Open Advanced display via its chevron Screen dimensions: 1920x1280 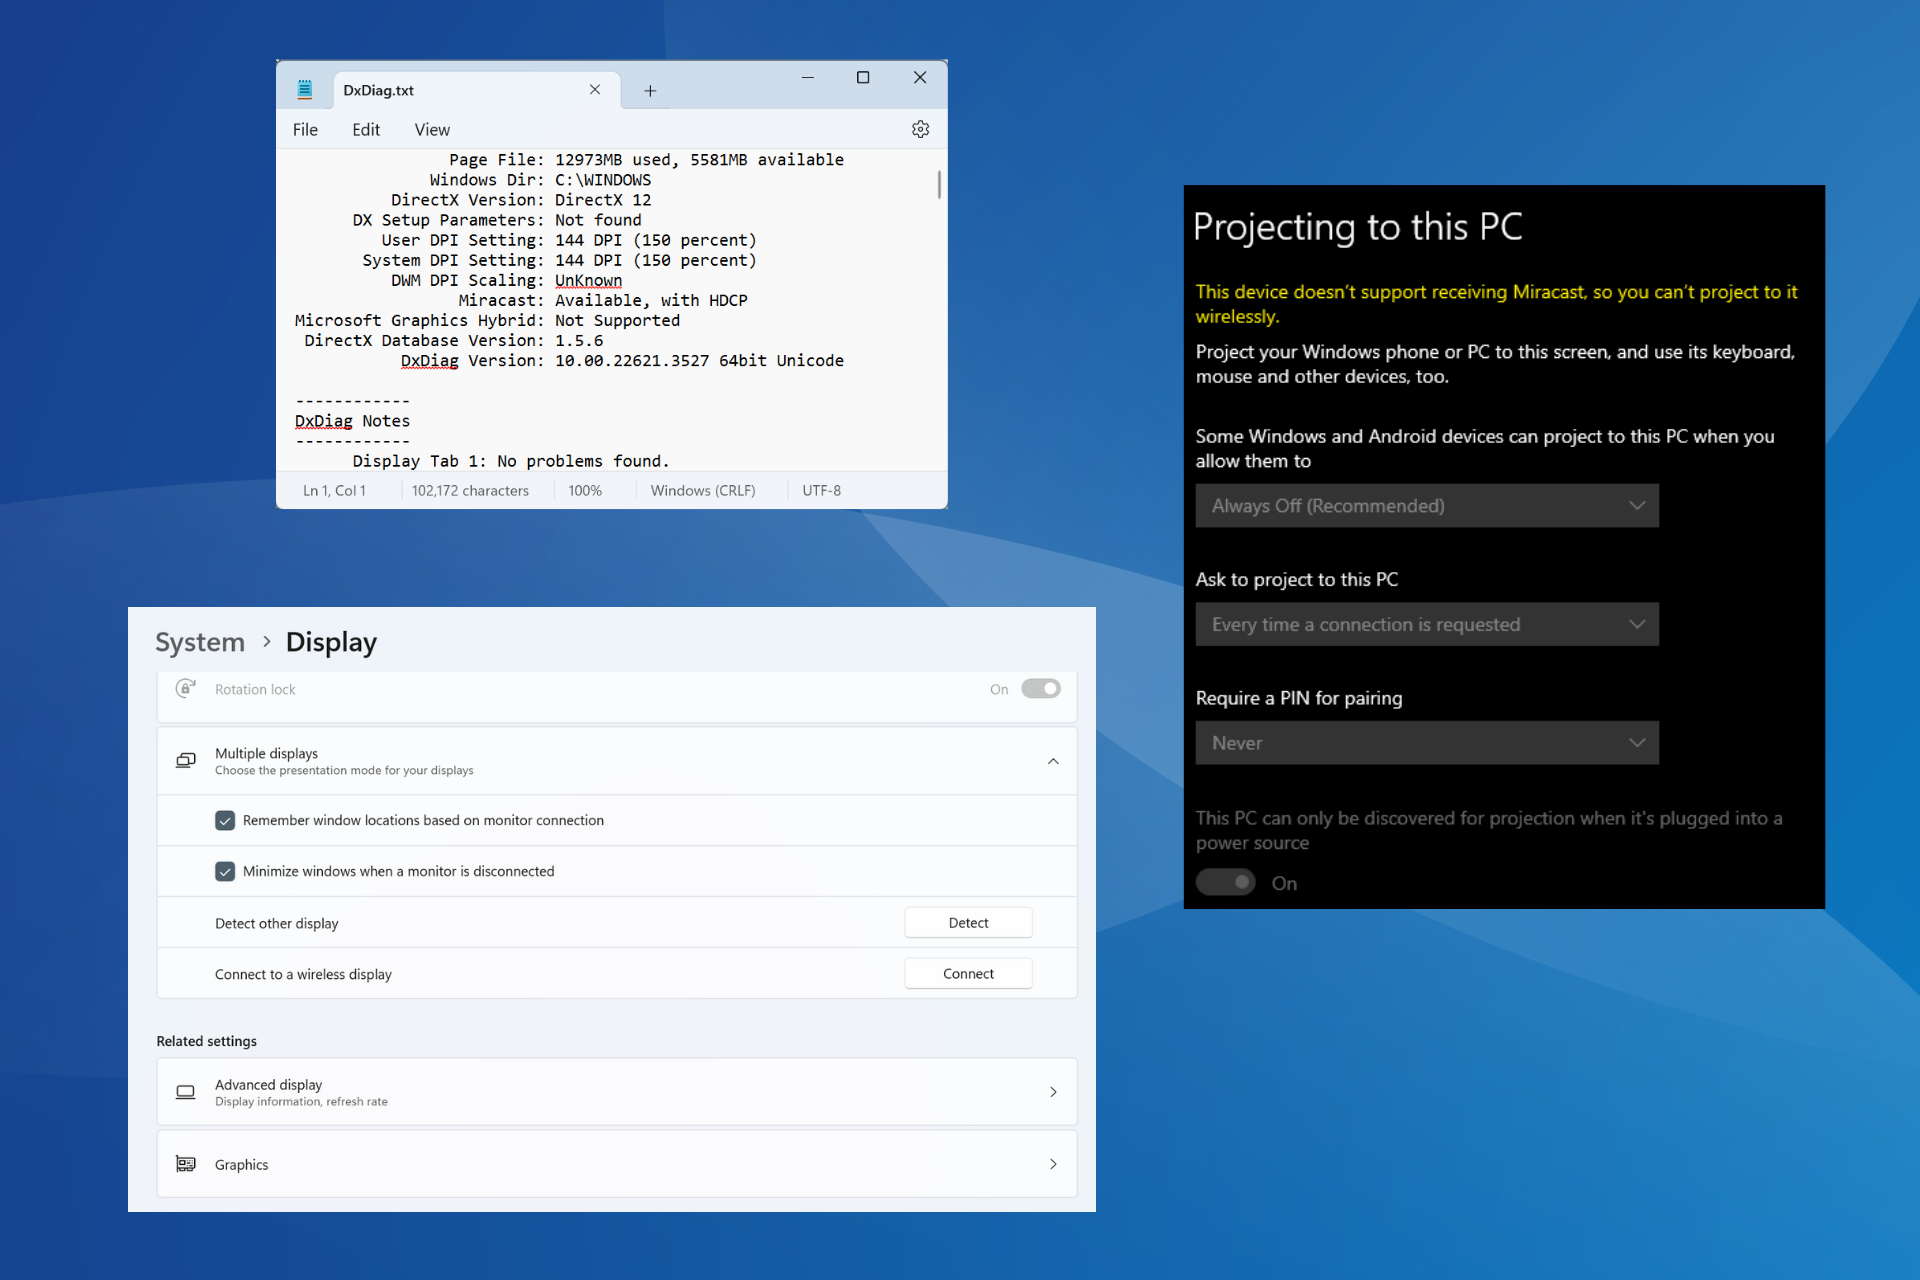coord(1053,1092)
